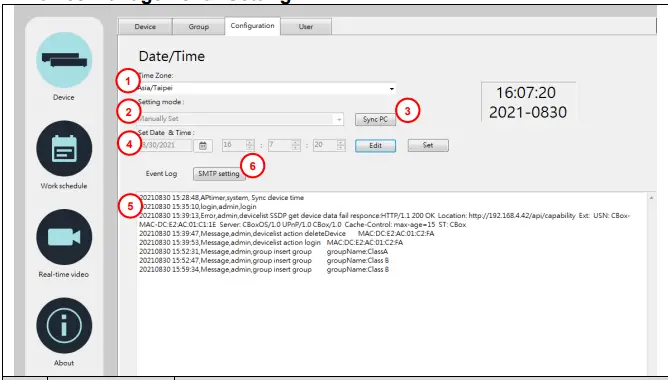Image resolution: width=668 pixels, height=380 pixels.
Task: Open the SMTP setting dialog
Action: tap(219, 174)
